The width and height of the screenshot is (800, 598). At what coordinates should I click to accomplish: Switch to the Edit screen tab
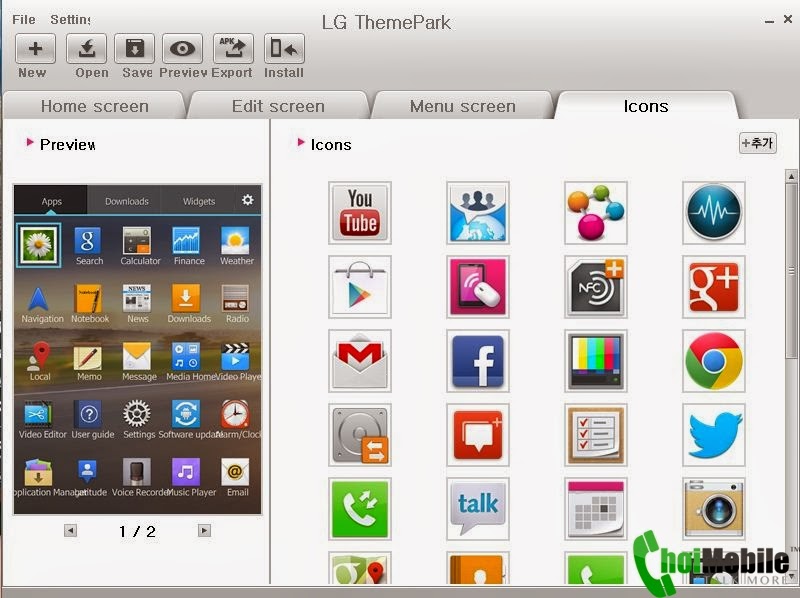tap(278, 106)
